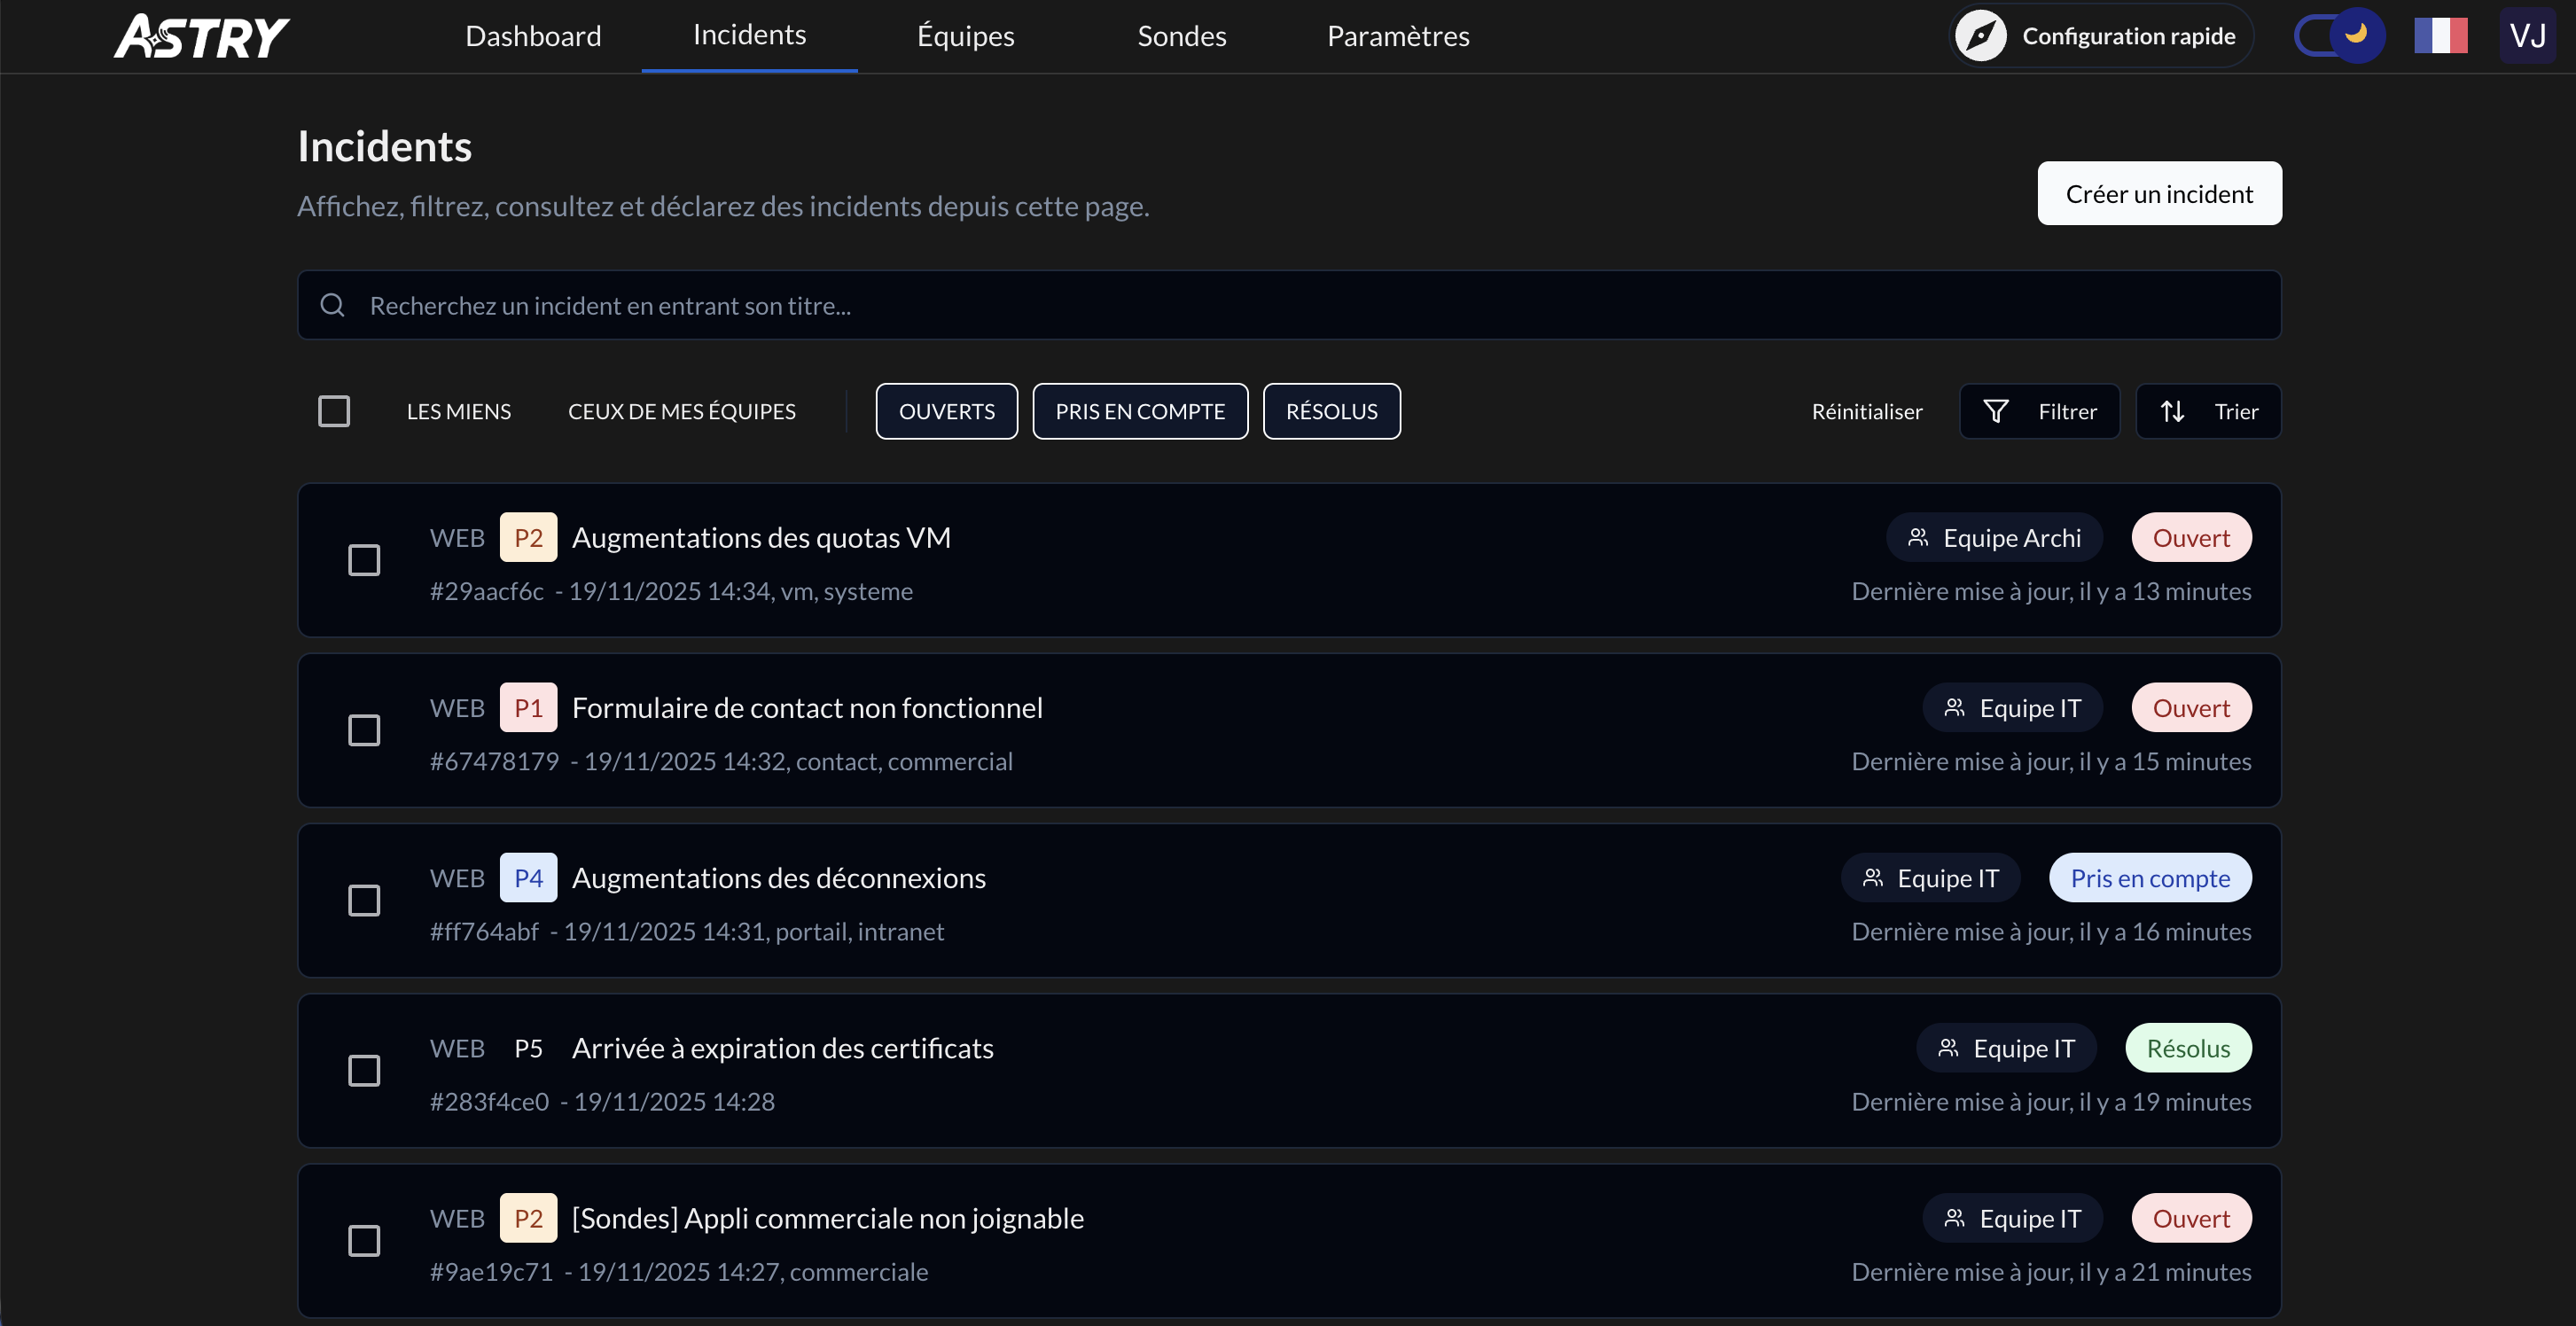2576x1326 pixels.
Task: Click the sort arrows Trier icon
Action: pos(2172,411)
